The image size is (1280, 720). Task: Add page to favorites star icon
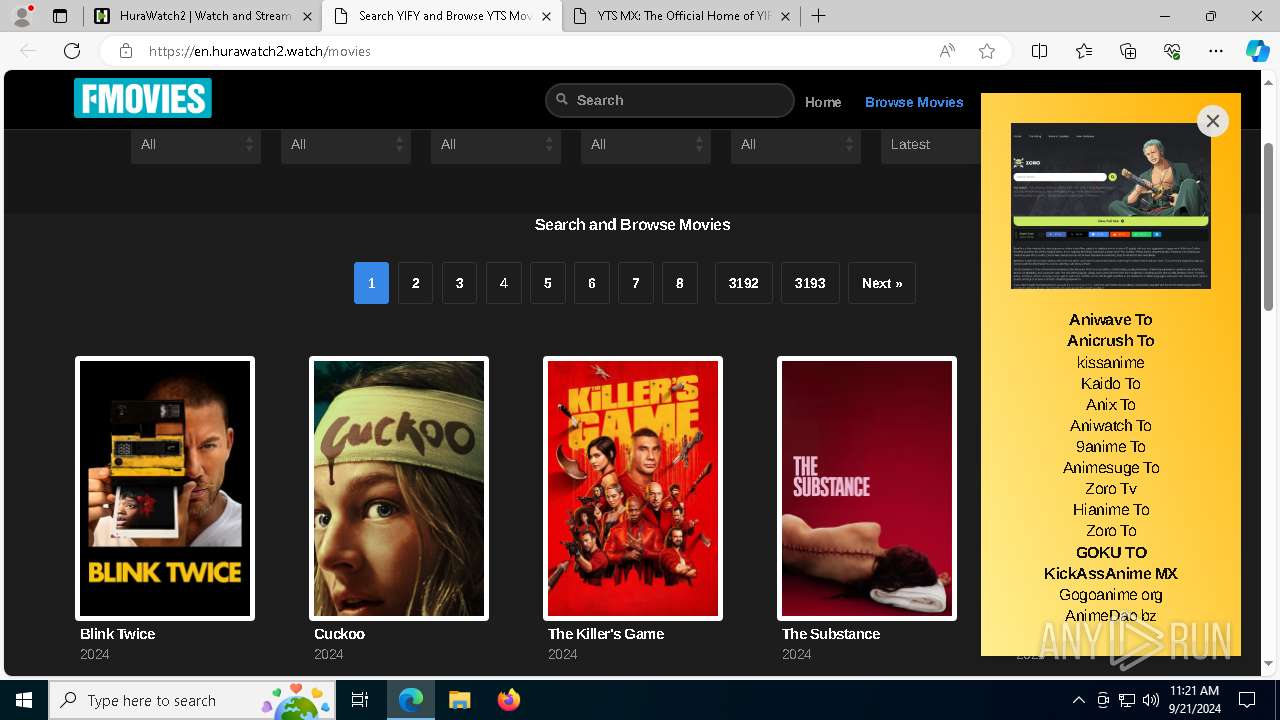[987, 51]
